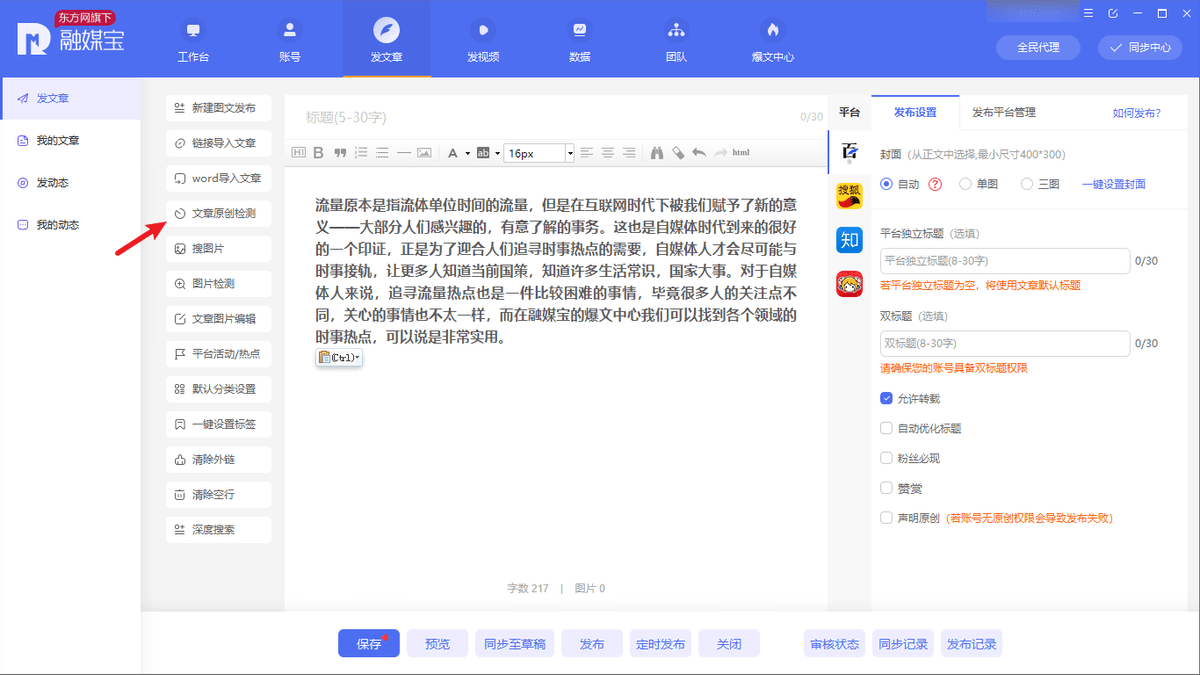Enable the 声明原创 checkbox
Image resolution: width=1200 pixels, height=675 pixels.
coord(885,517)
